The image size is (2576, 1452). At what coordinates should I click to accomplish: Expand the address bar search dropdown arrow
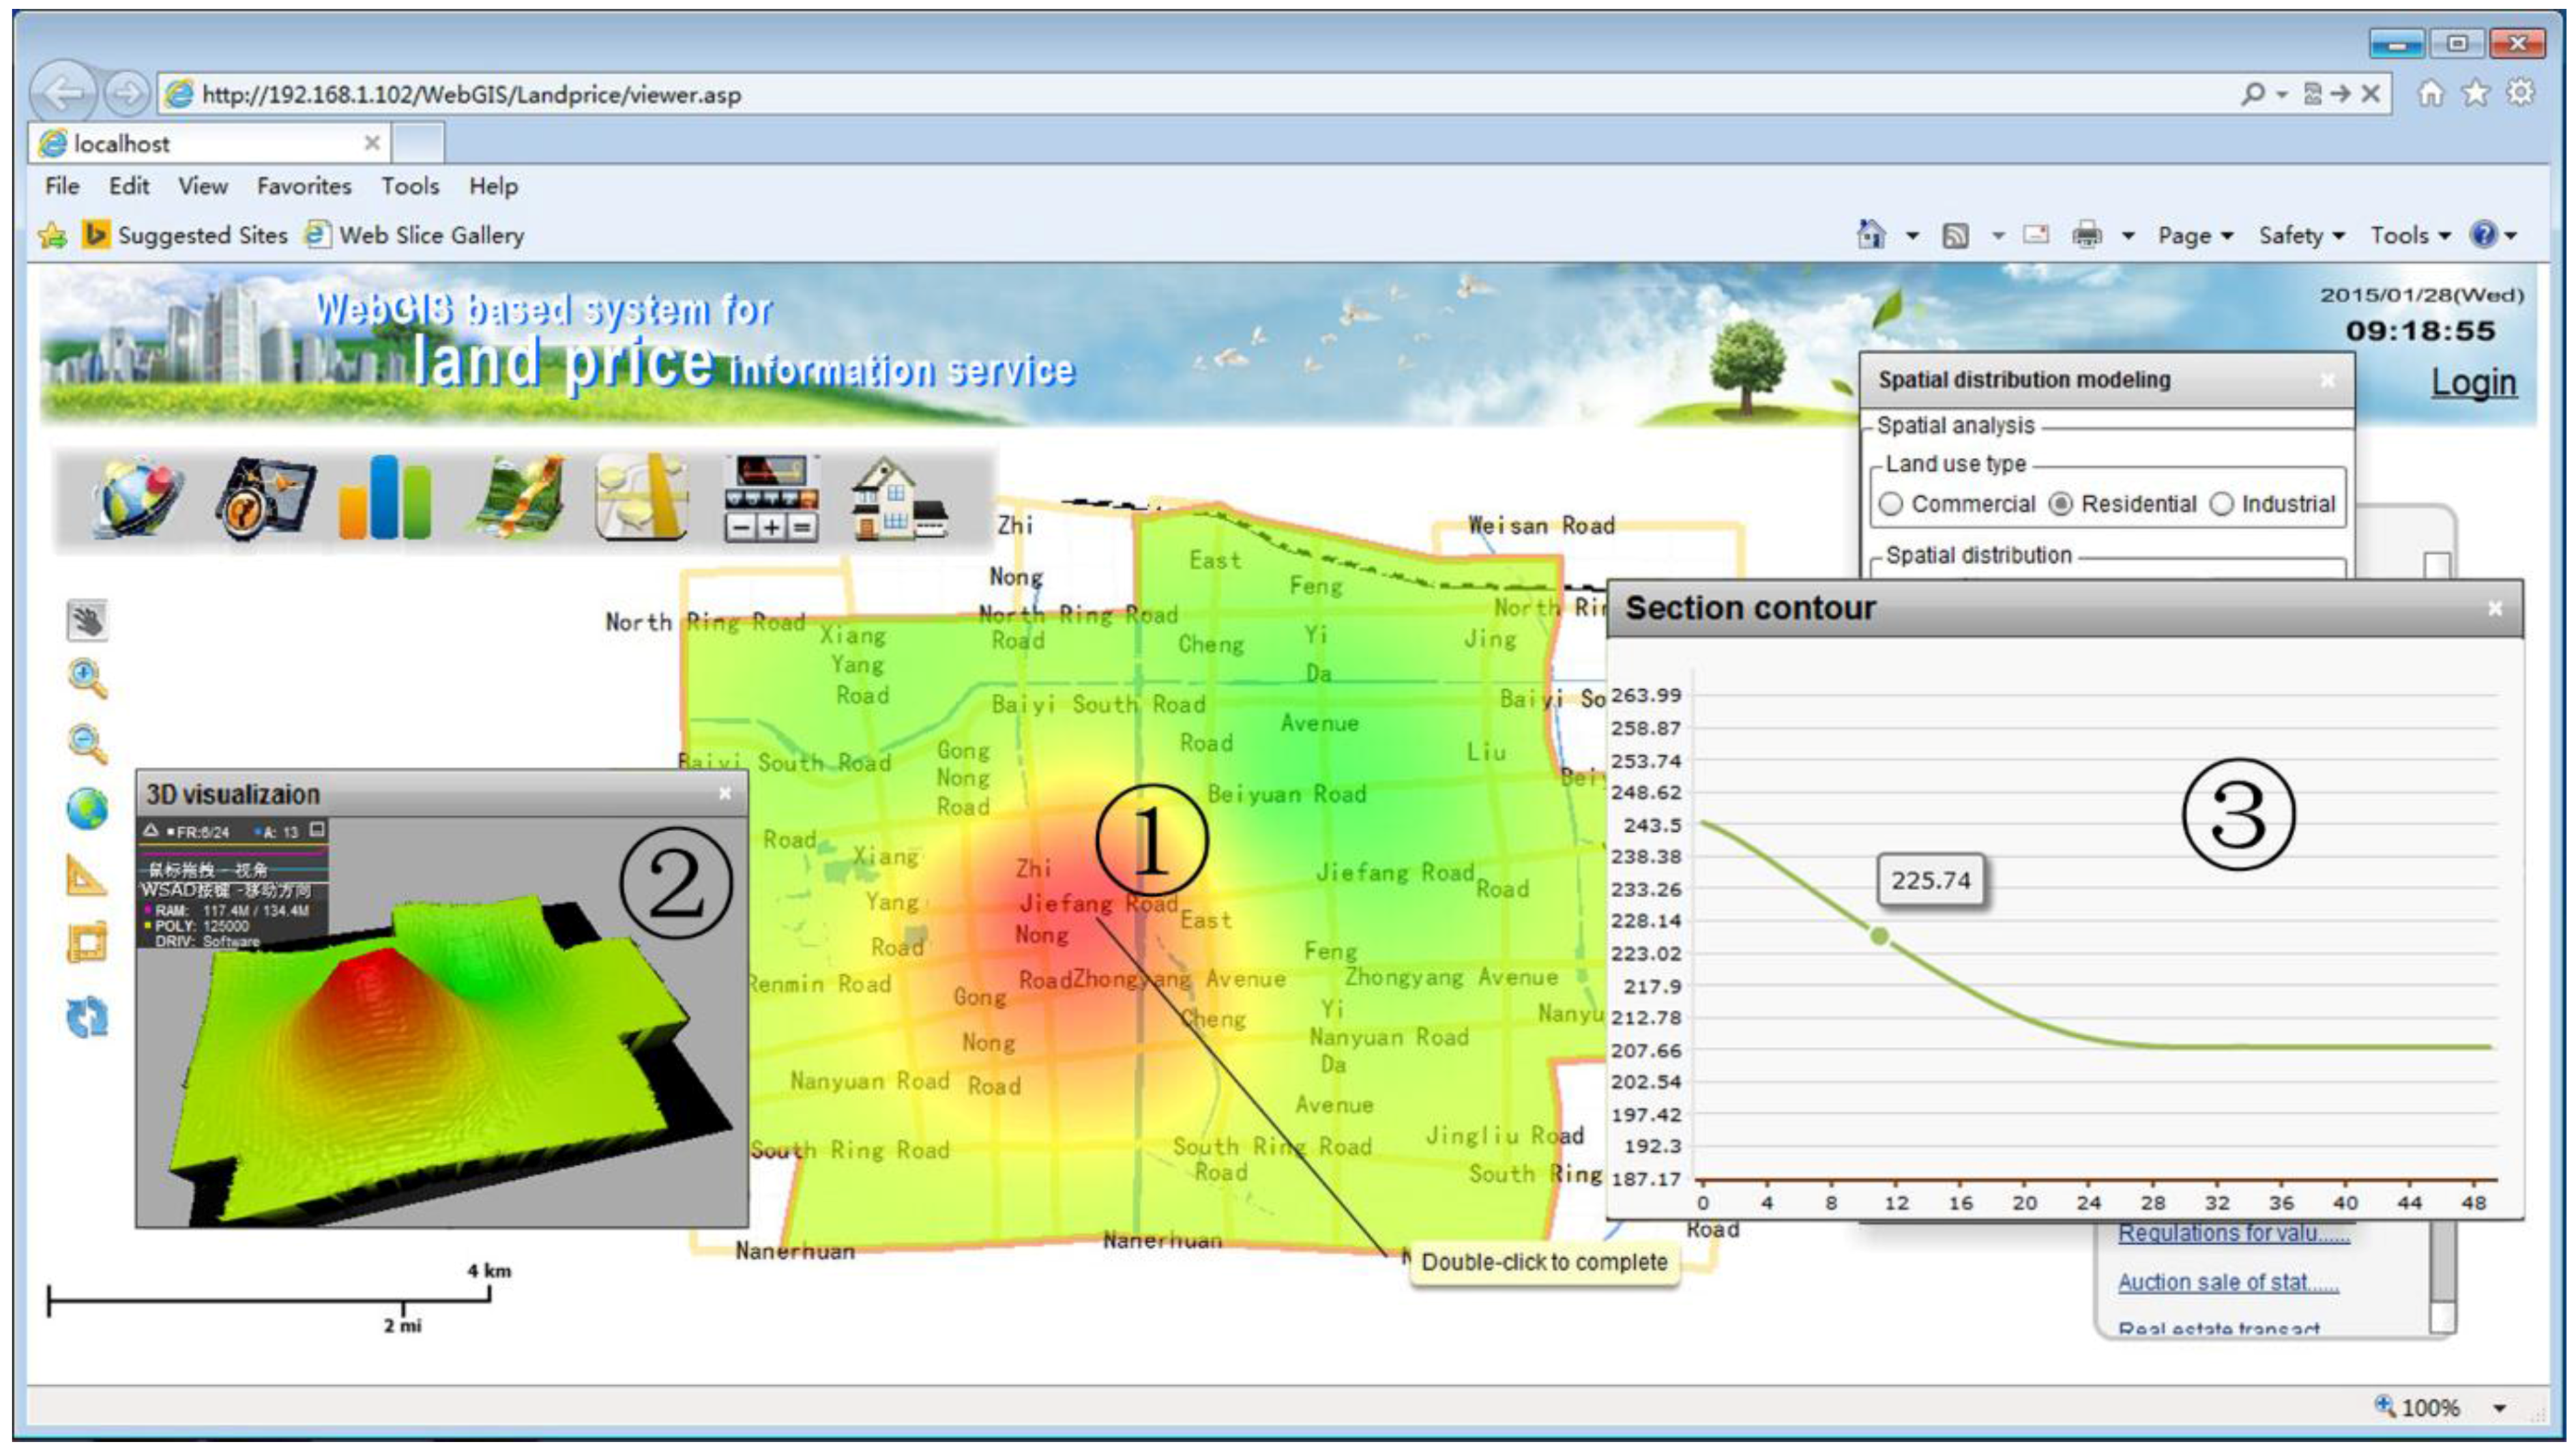[2281, 95]
